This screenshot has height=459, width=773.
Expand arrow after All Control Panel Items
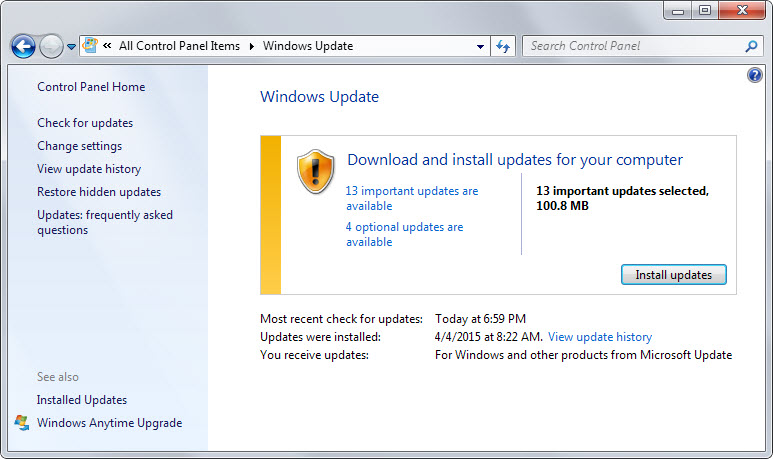251,46
